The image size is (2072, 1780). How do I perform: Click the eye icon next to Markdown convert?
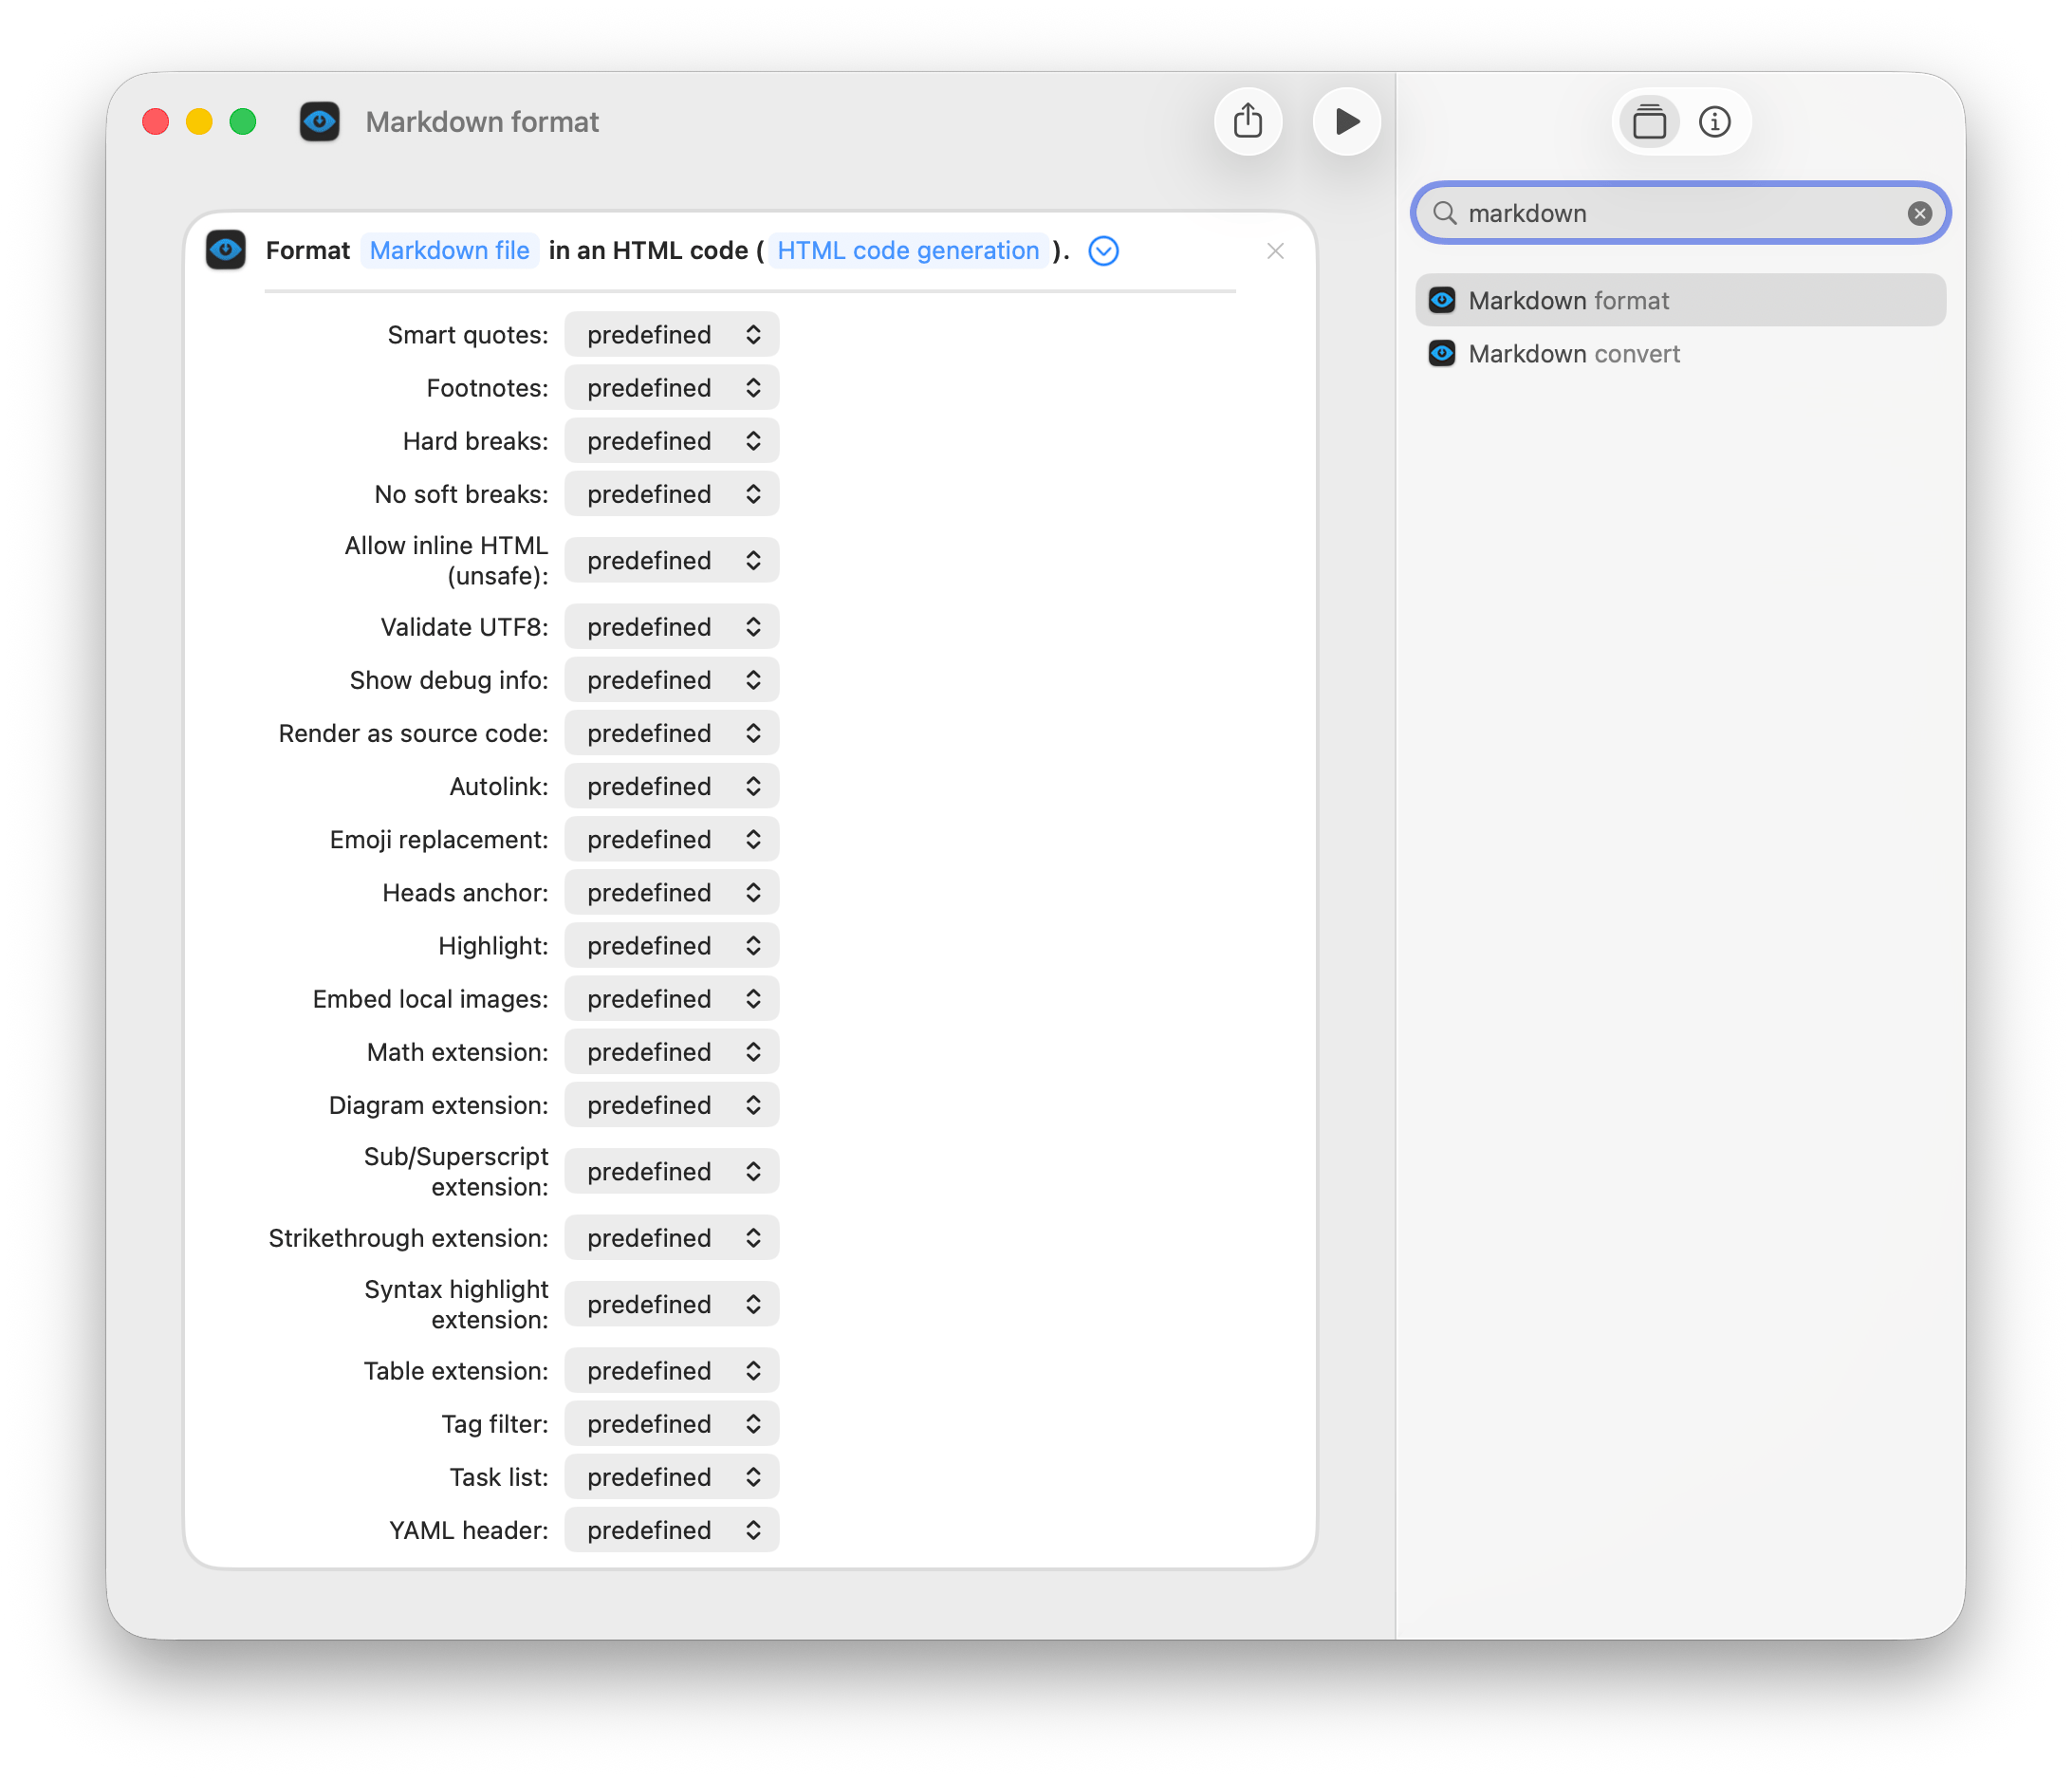coord(1441,353)
